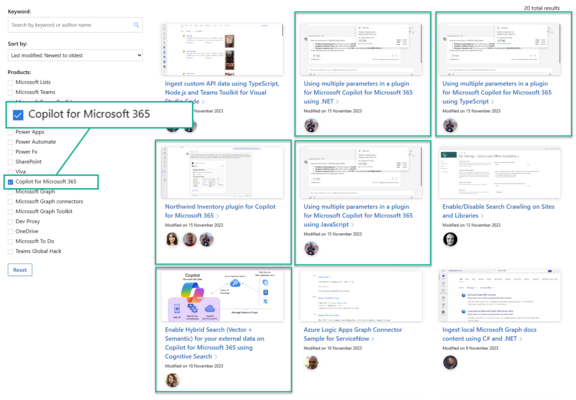Open 'Azure Logic Apps Graph Connector Sample for ServiceNow'

[353, 334]
